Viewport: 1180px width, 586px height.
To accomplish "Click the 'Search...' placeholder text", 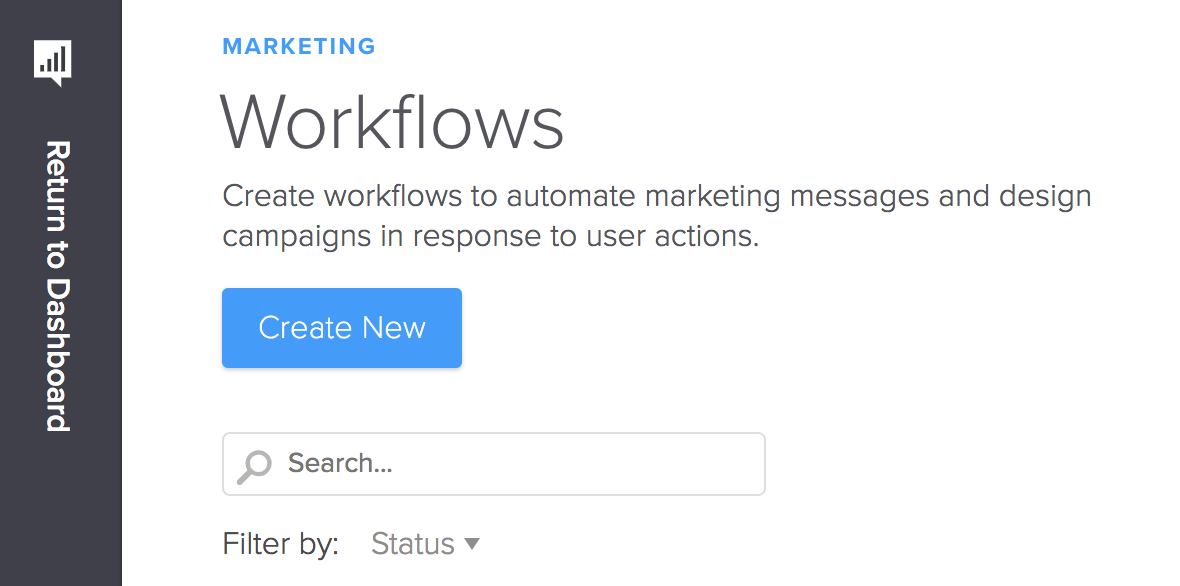I will (340, 464).
